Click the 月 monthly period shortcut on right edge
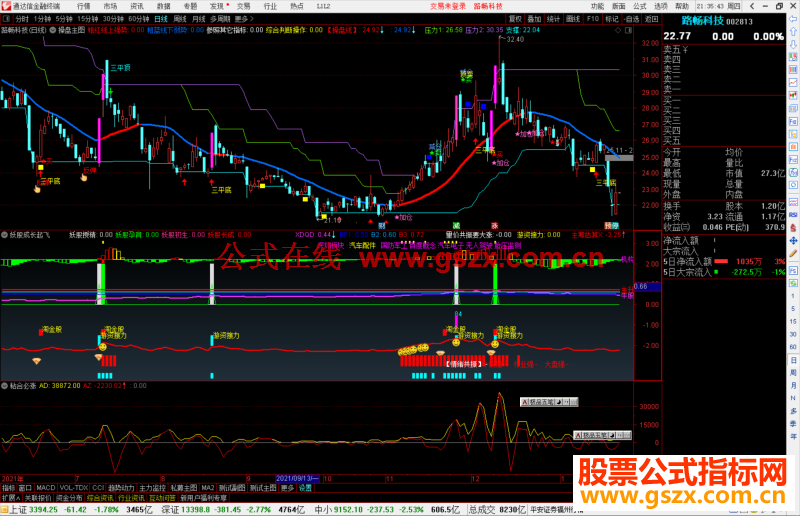The image size is (800, 516). point(793,385)
